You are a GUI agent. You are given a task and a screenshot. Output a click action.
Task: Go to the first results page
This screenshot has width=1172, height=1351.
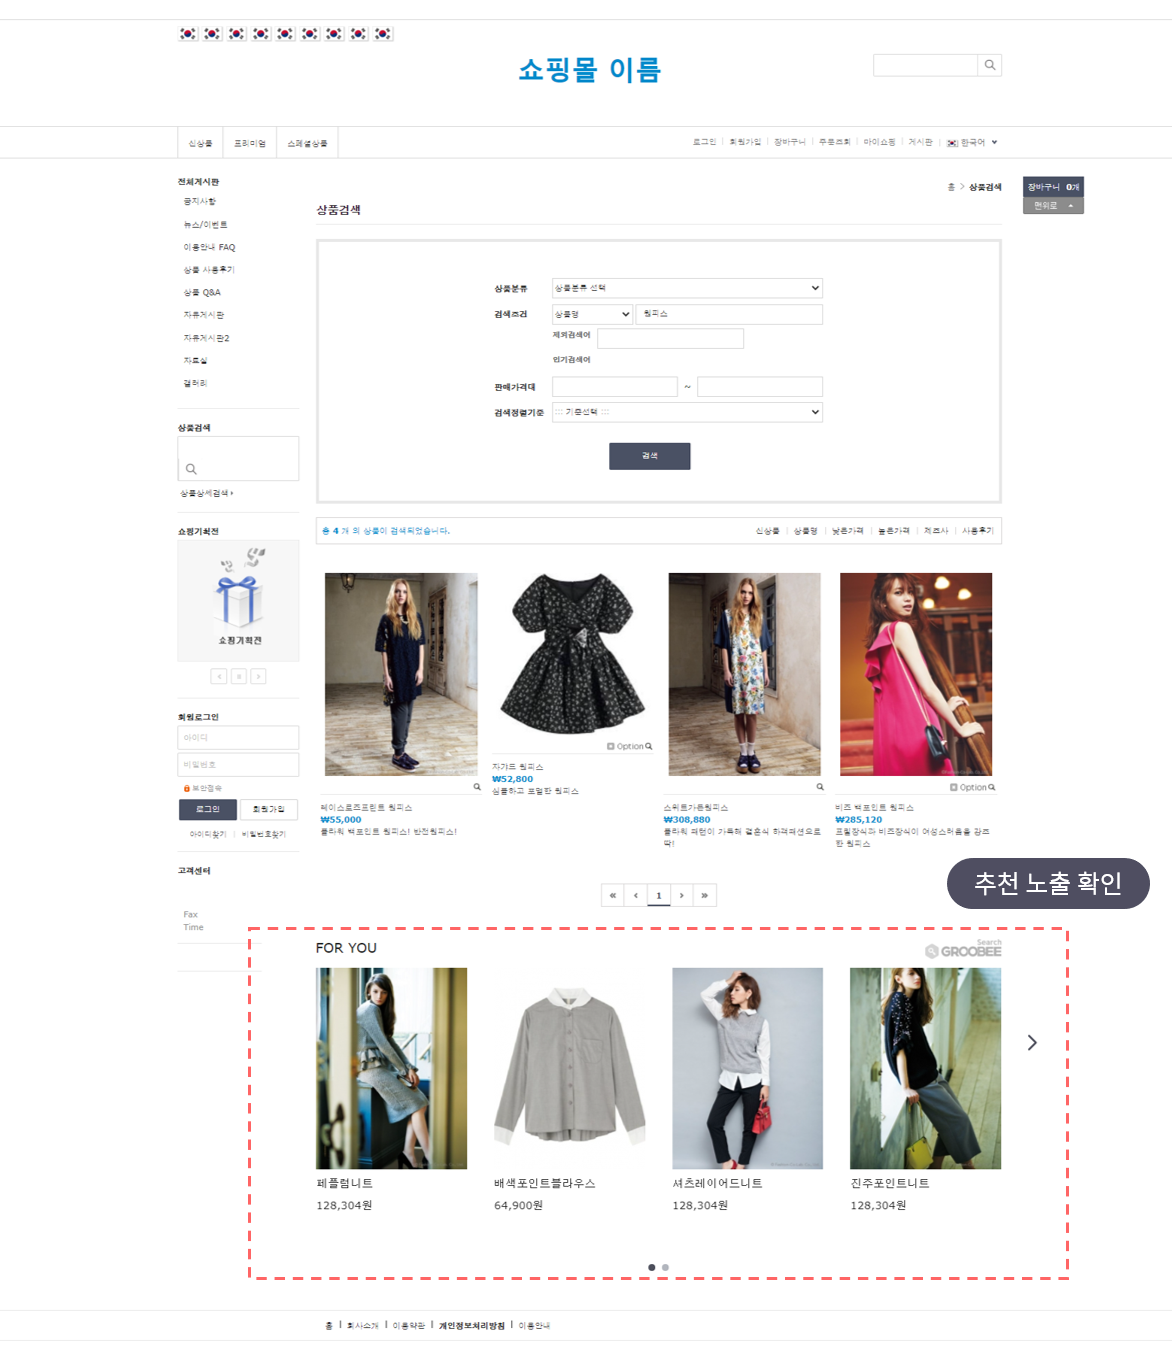coord(612,895)
